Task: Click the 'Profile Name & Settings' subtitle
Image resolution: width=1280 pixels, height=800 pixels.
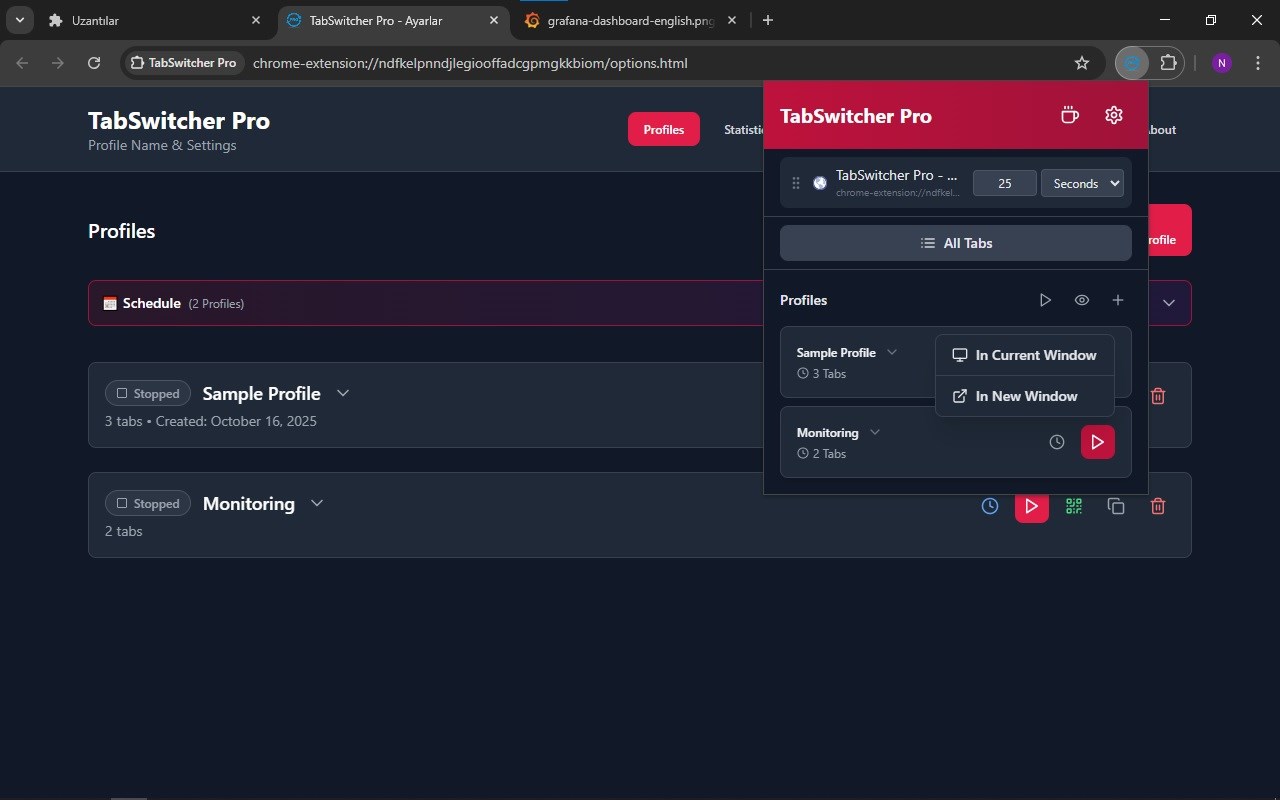Action: point(162,145)
